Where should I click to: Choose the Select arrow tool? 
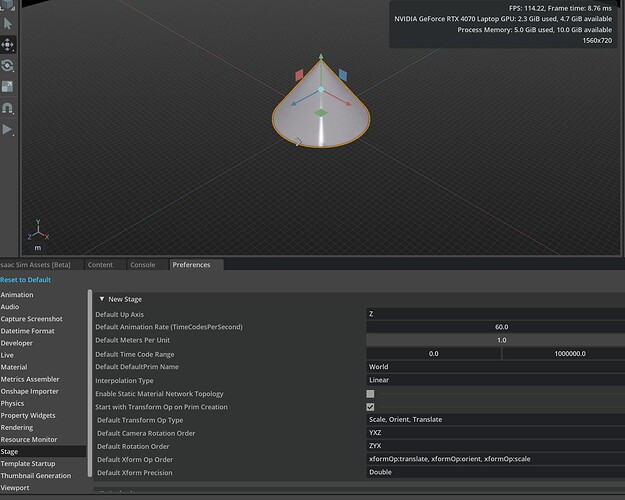(8, 24)
